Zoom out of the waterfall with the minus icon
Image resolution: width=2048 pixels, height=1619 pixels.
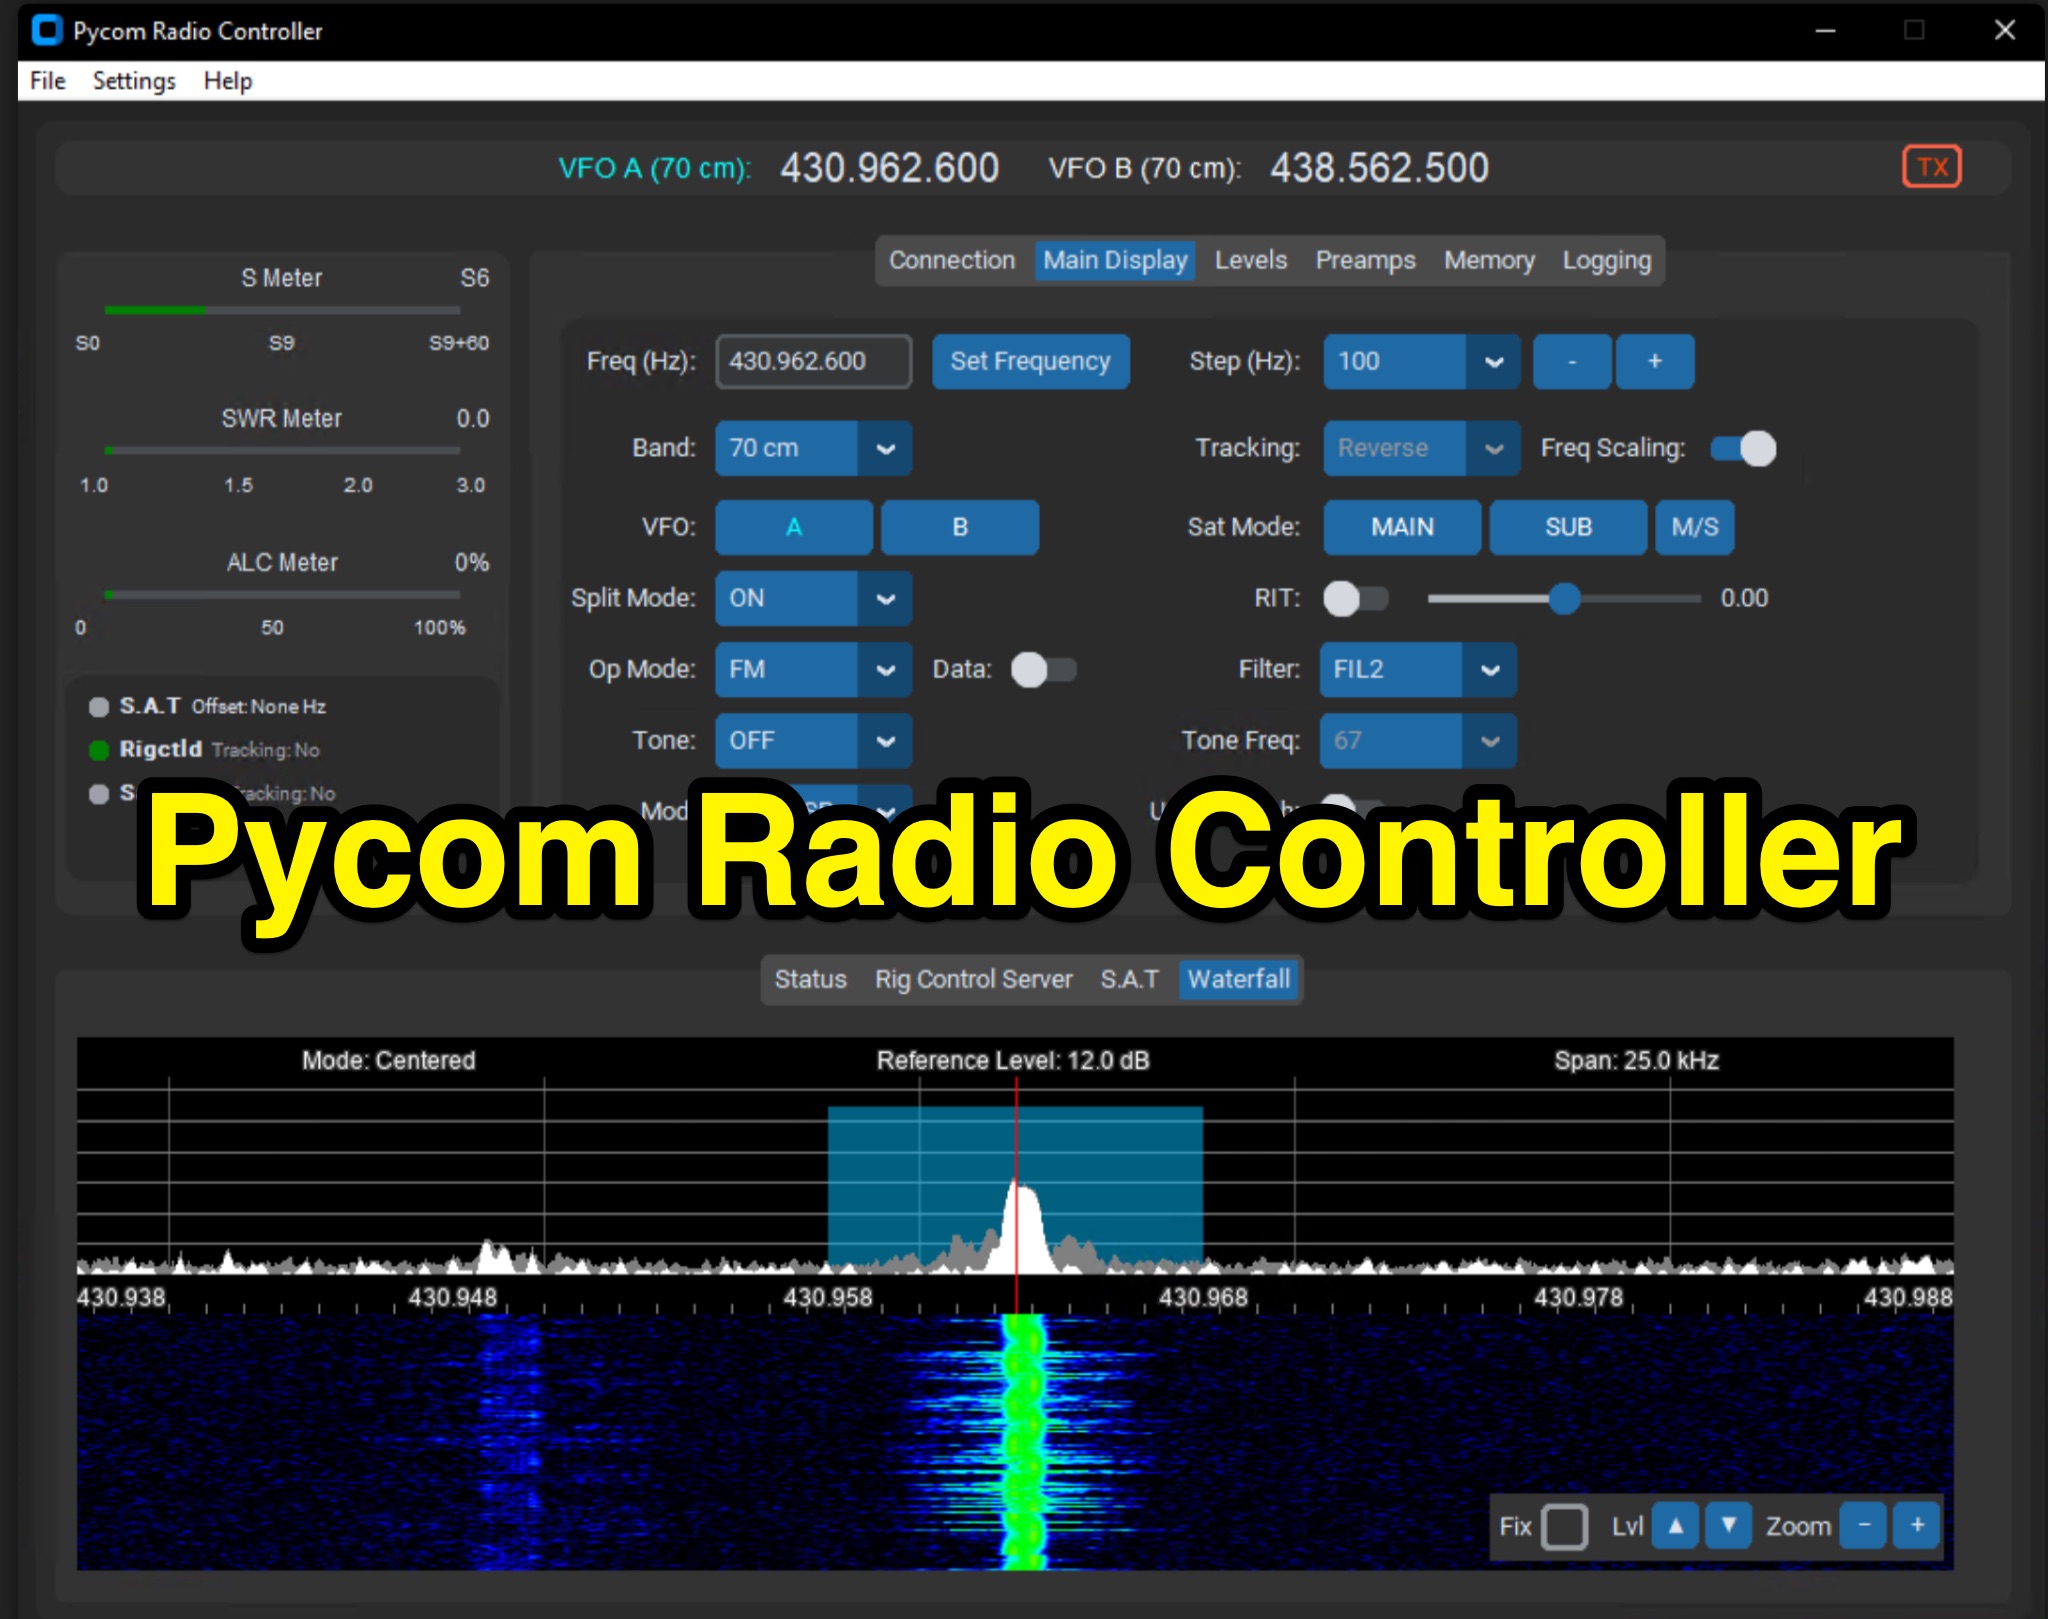(1862, 1526)
